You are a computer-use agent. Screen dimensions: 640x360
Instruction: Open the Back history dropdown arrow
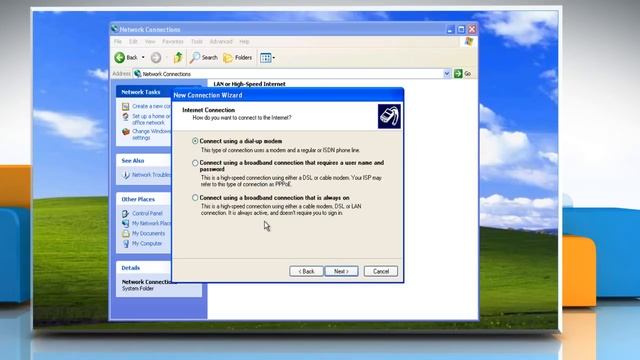pyautogui.click(x=143, y=58)
